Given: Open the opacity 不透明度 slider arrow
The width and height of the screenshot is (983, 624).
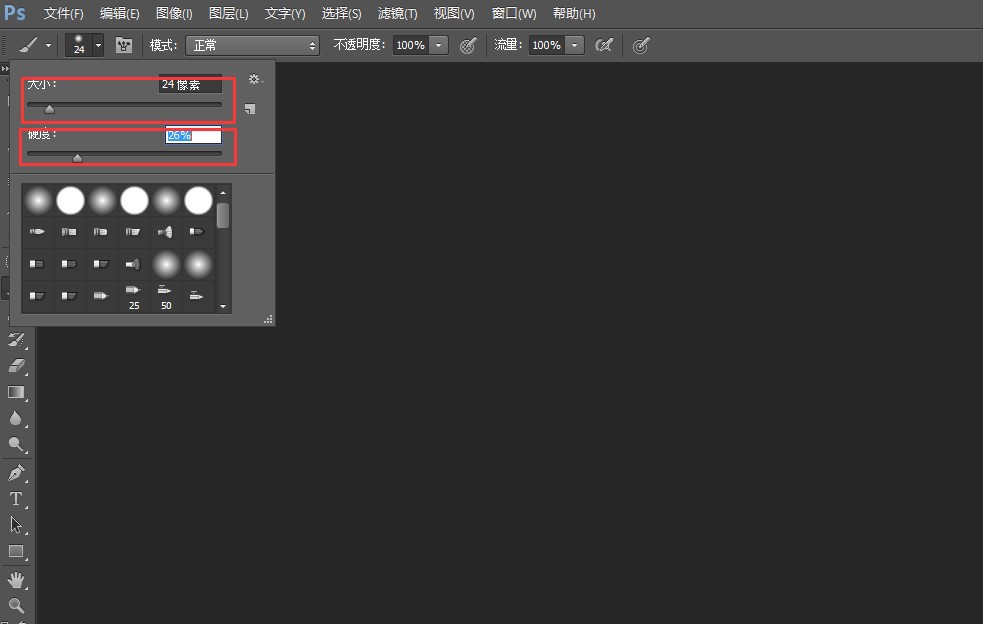Looking at the screenshot, I should tap(439, 45).
